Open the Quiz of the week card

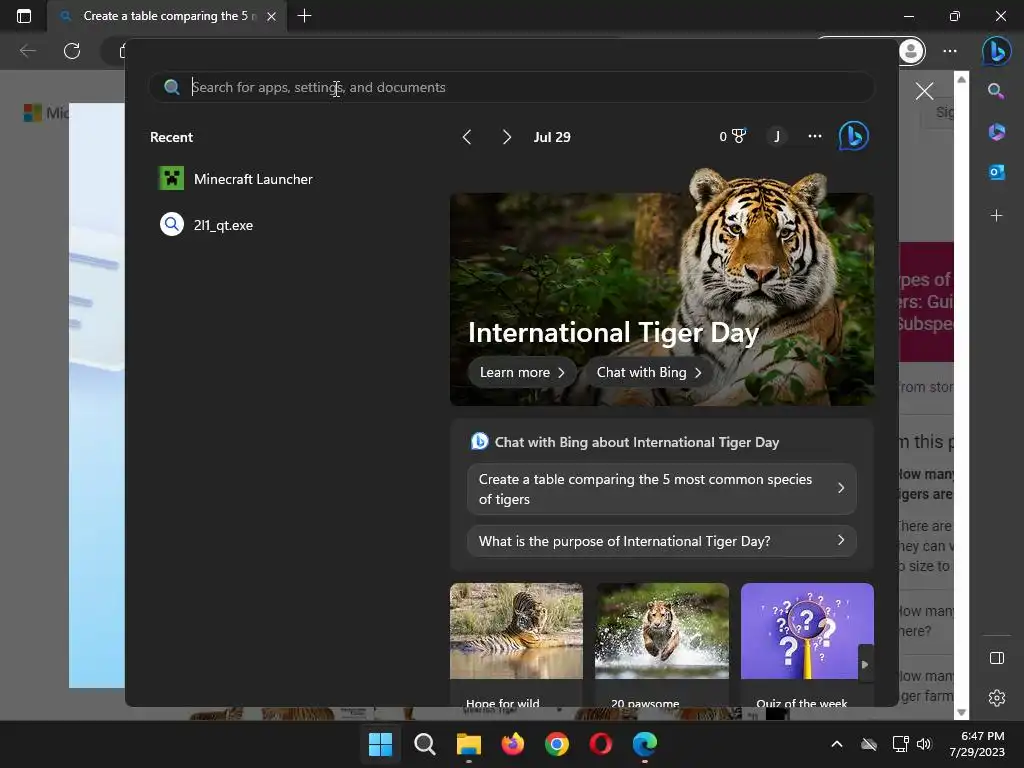(807, 643)
